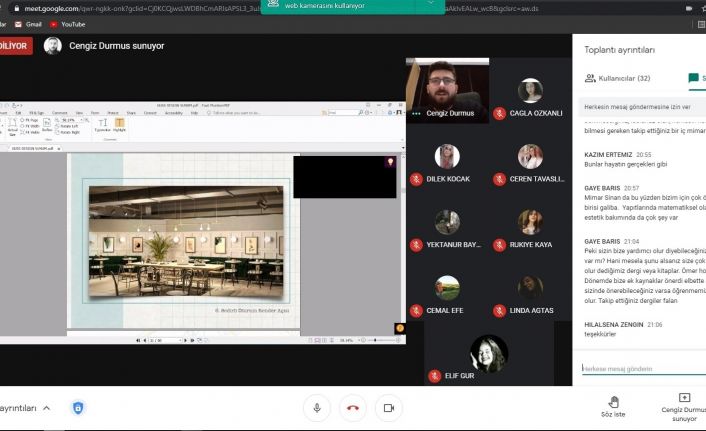Switch to the chat messages tab
706x431 pixels.
point(691,78)
